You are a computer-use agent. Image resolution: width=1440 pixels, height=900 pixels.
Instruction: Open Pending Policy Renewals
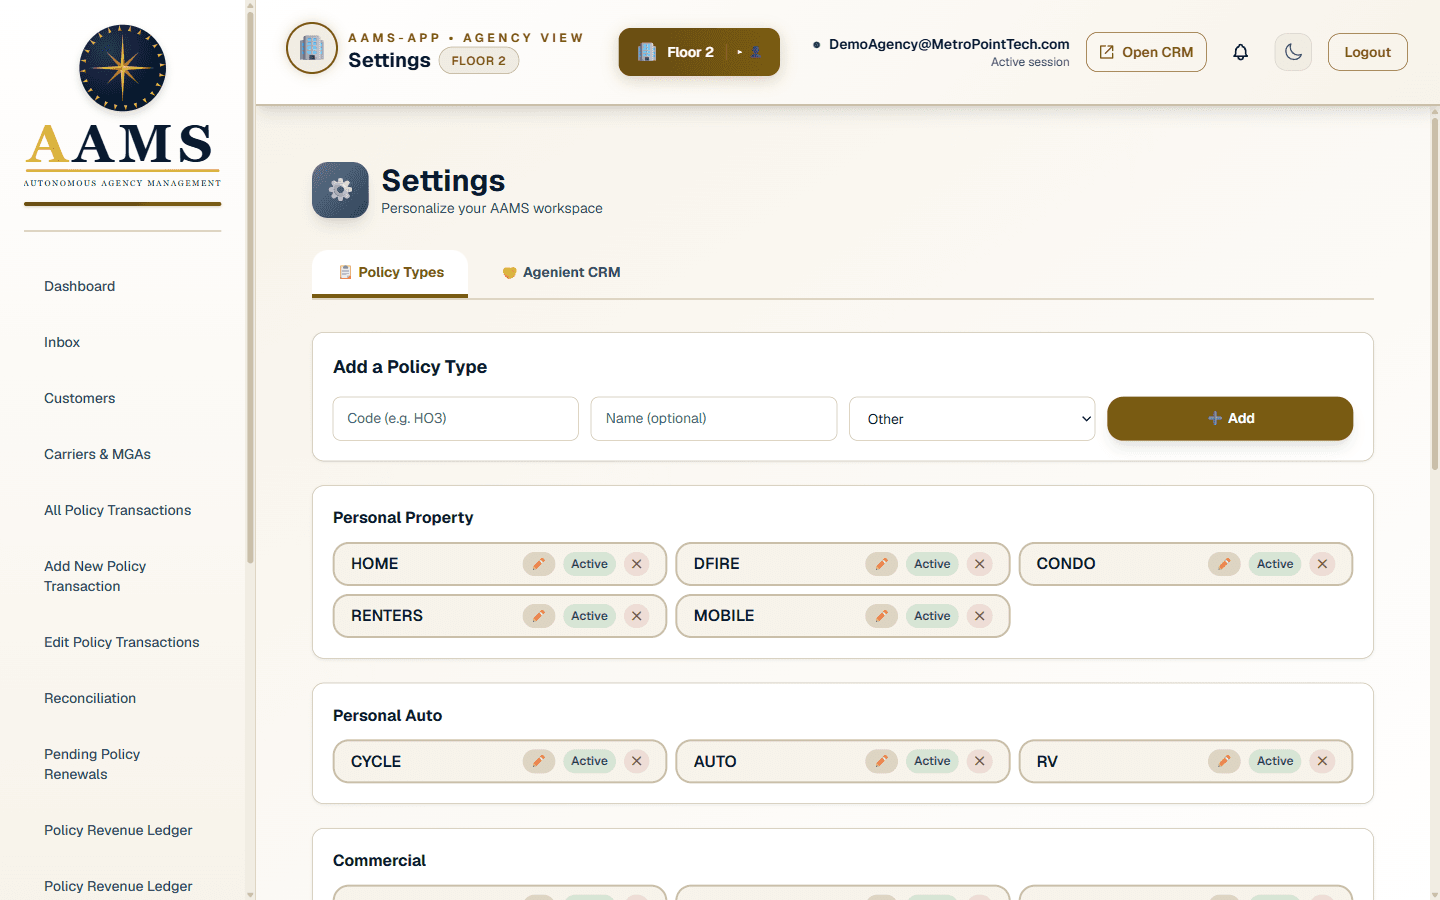click(x=92, y=764)
